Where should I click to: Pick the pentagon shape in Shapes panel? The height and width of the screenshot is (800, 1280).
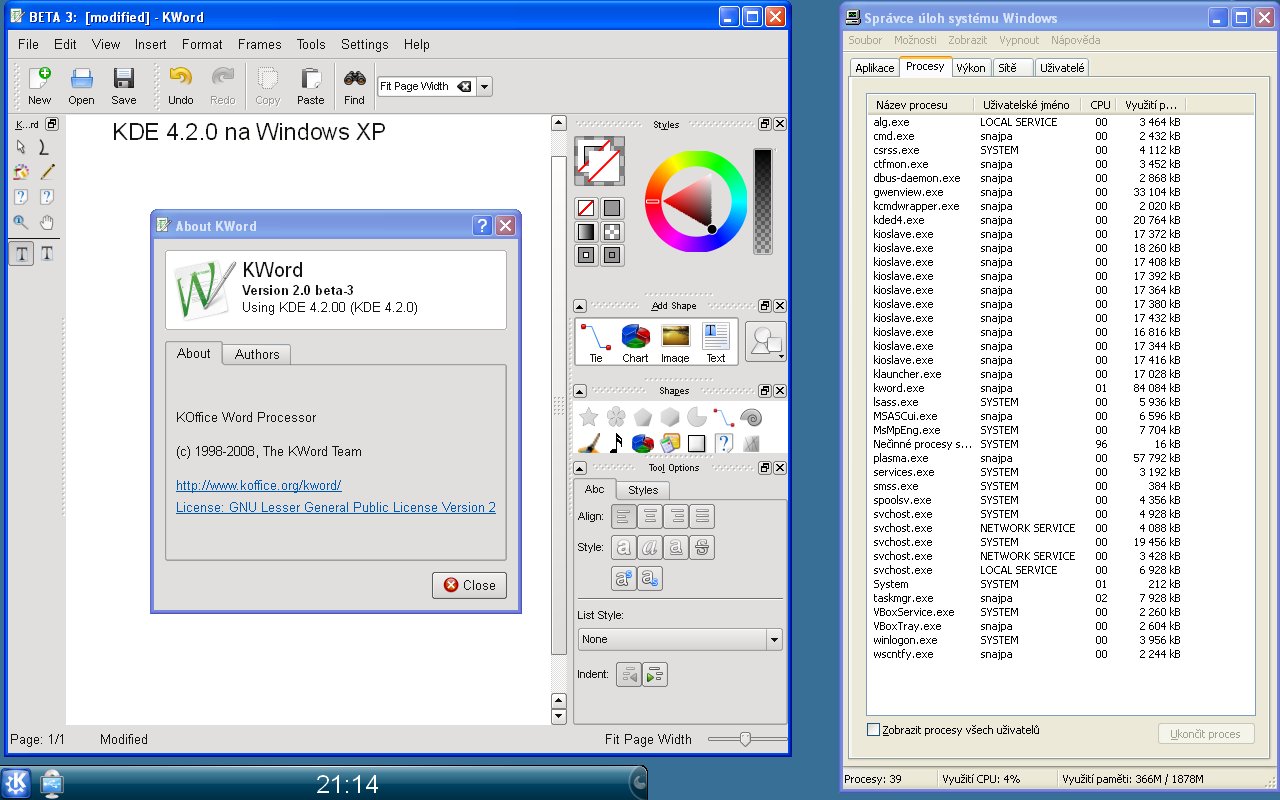tap(642, 417)
